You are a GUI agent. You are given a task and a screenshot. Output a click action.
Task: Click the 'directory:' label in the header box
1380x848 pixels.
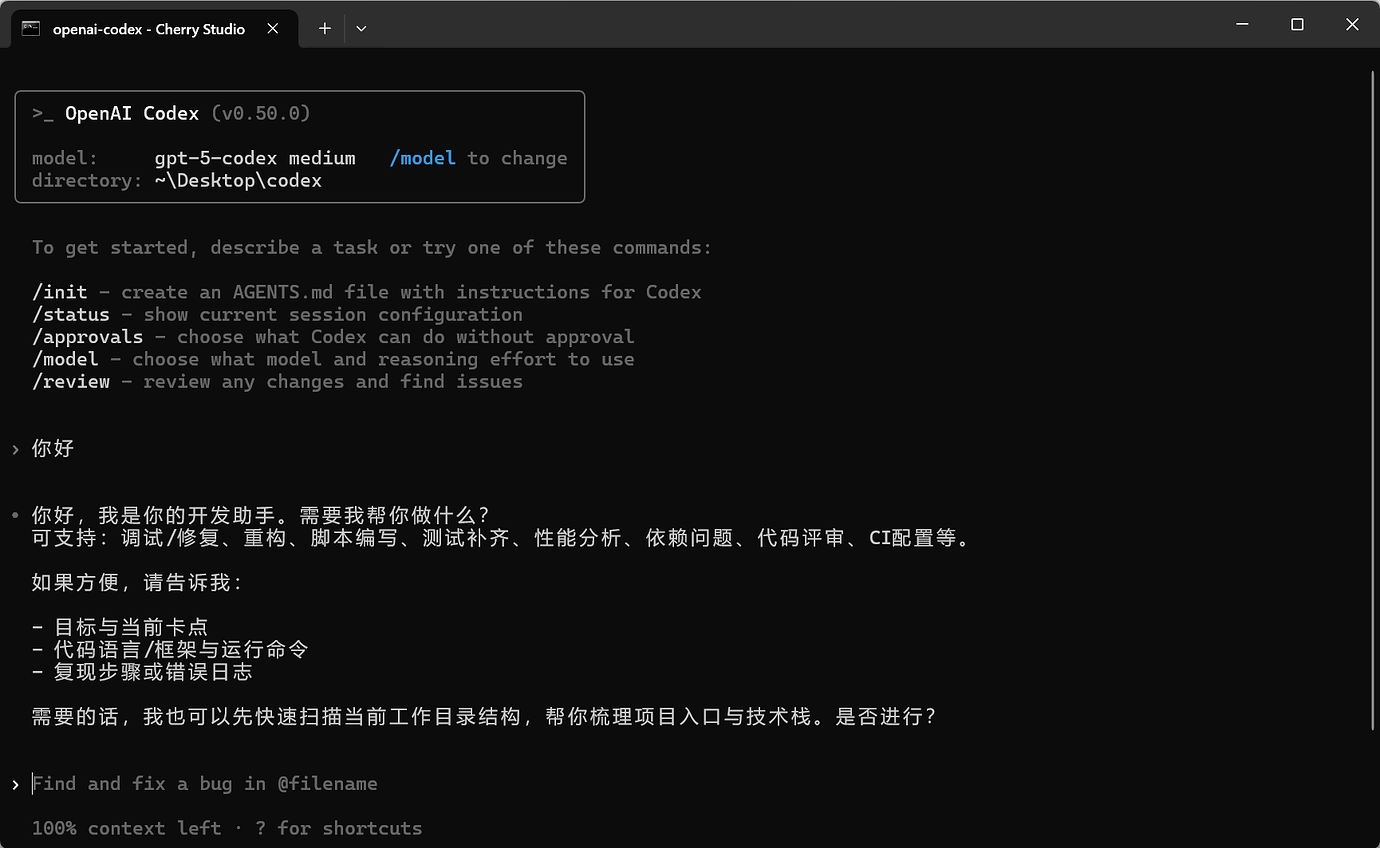(87, 181)
